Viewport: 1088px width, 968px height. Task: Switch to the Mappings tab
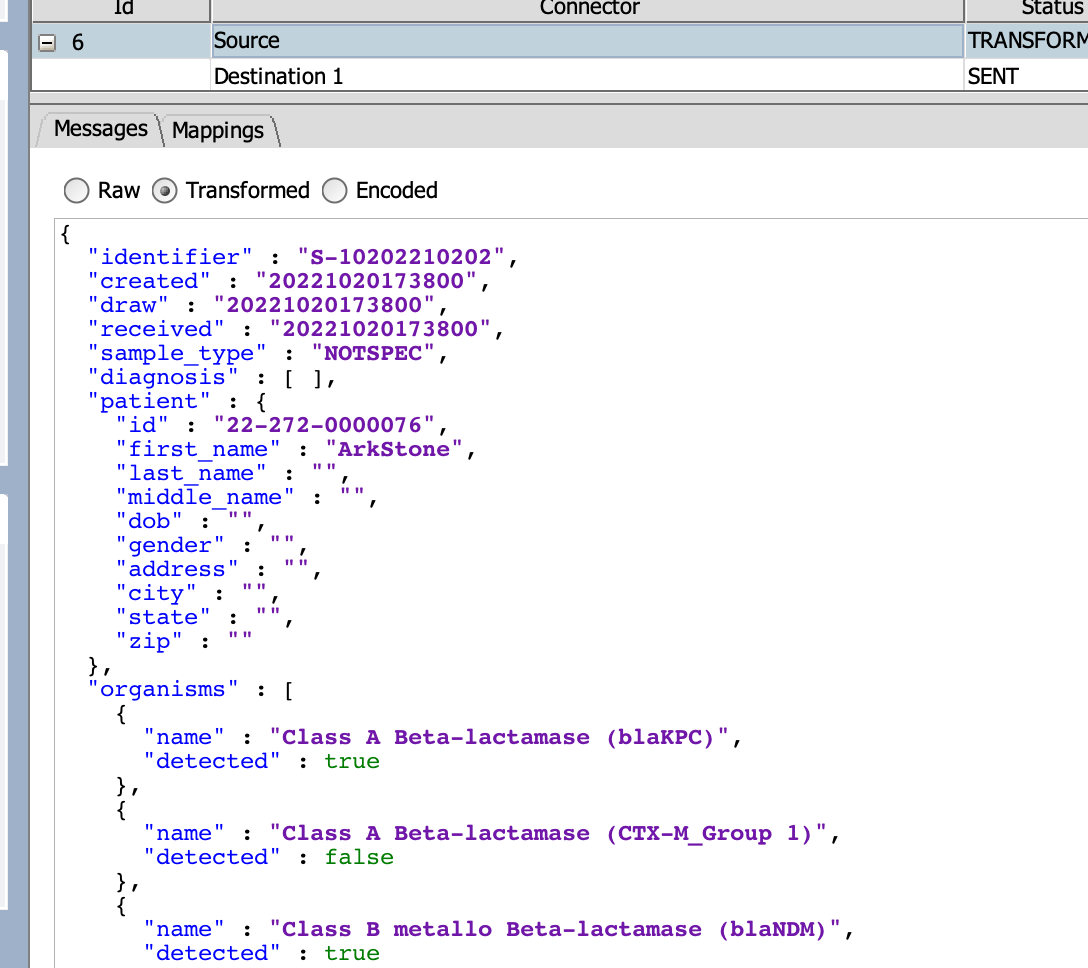(x=219, y=130)
